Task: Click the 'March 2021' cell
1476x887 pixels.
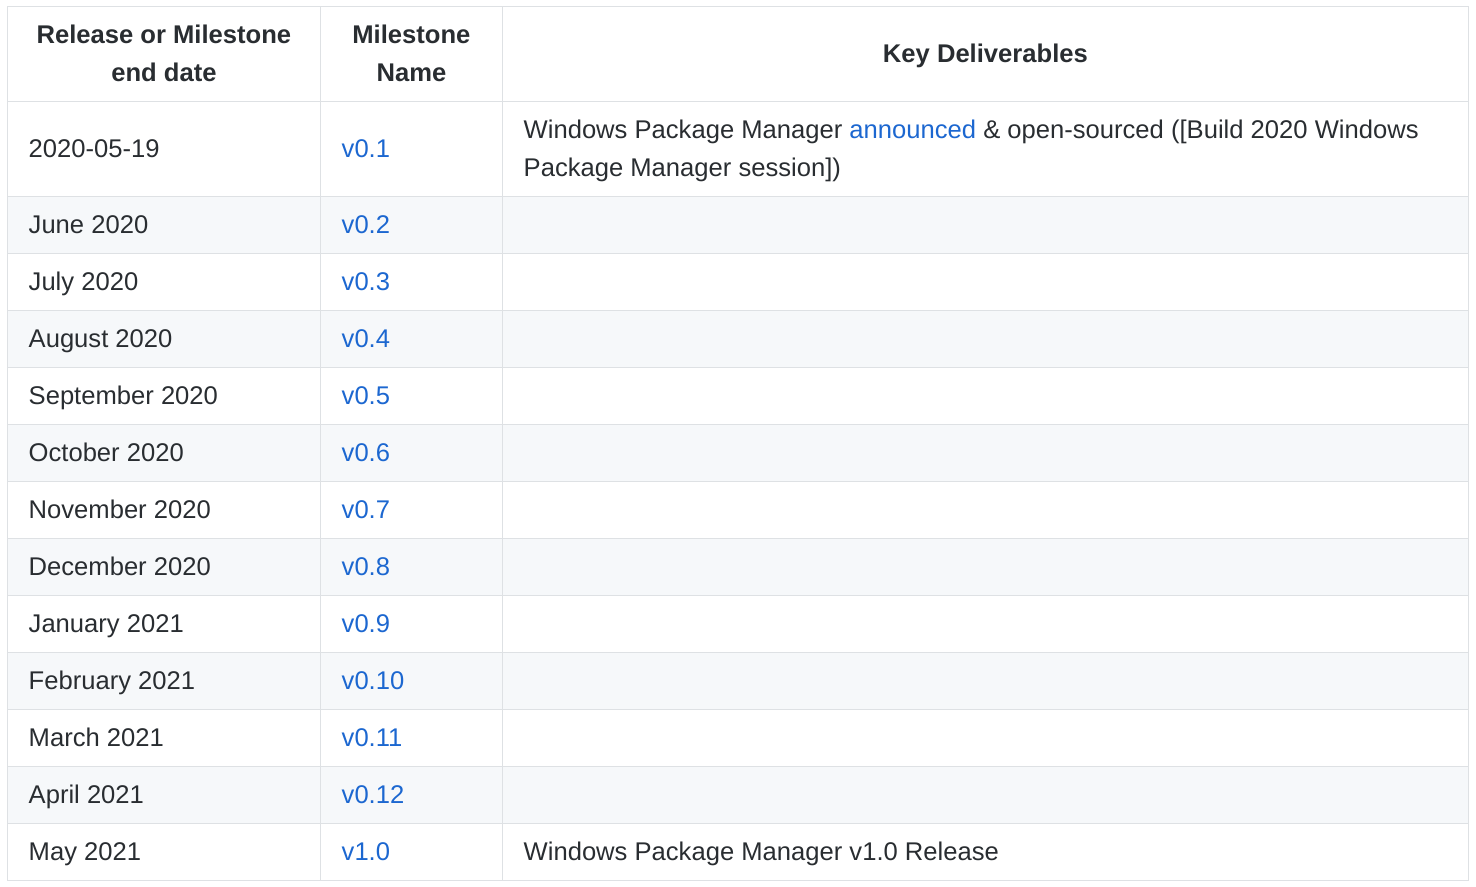Action: (164, 738)
